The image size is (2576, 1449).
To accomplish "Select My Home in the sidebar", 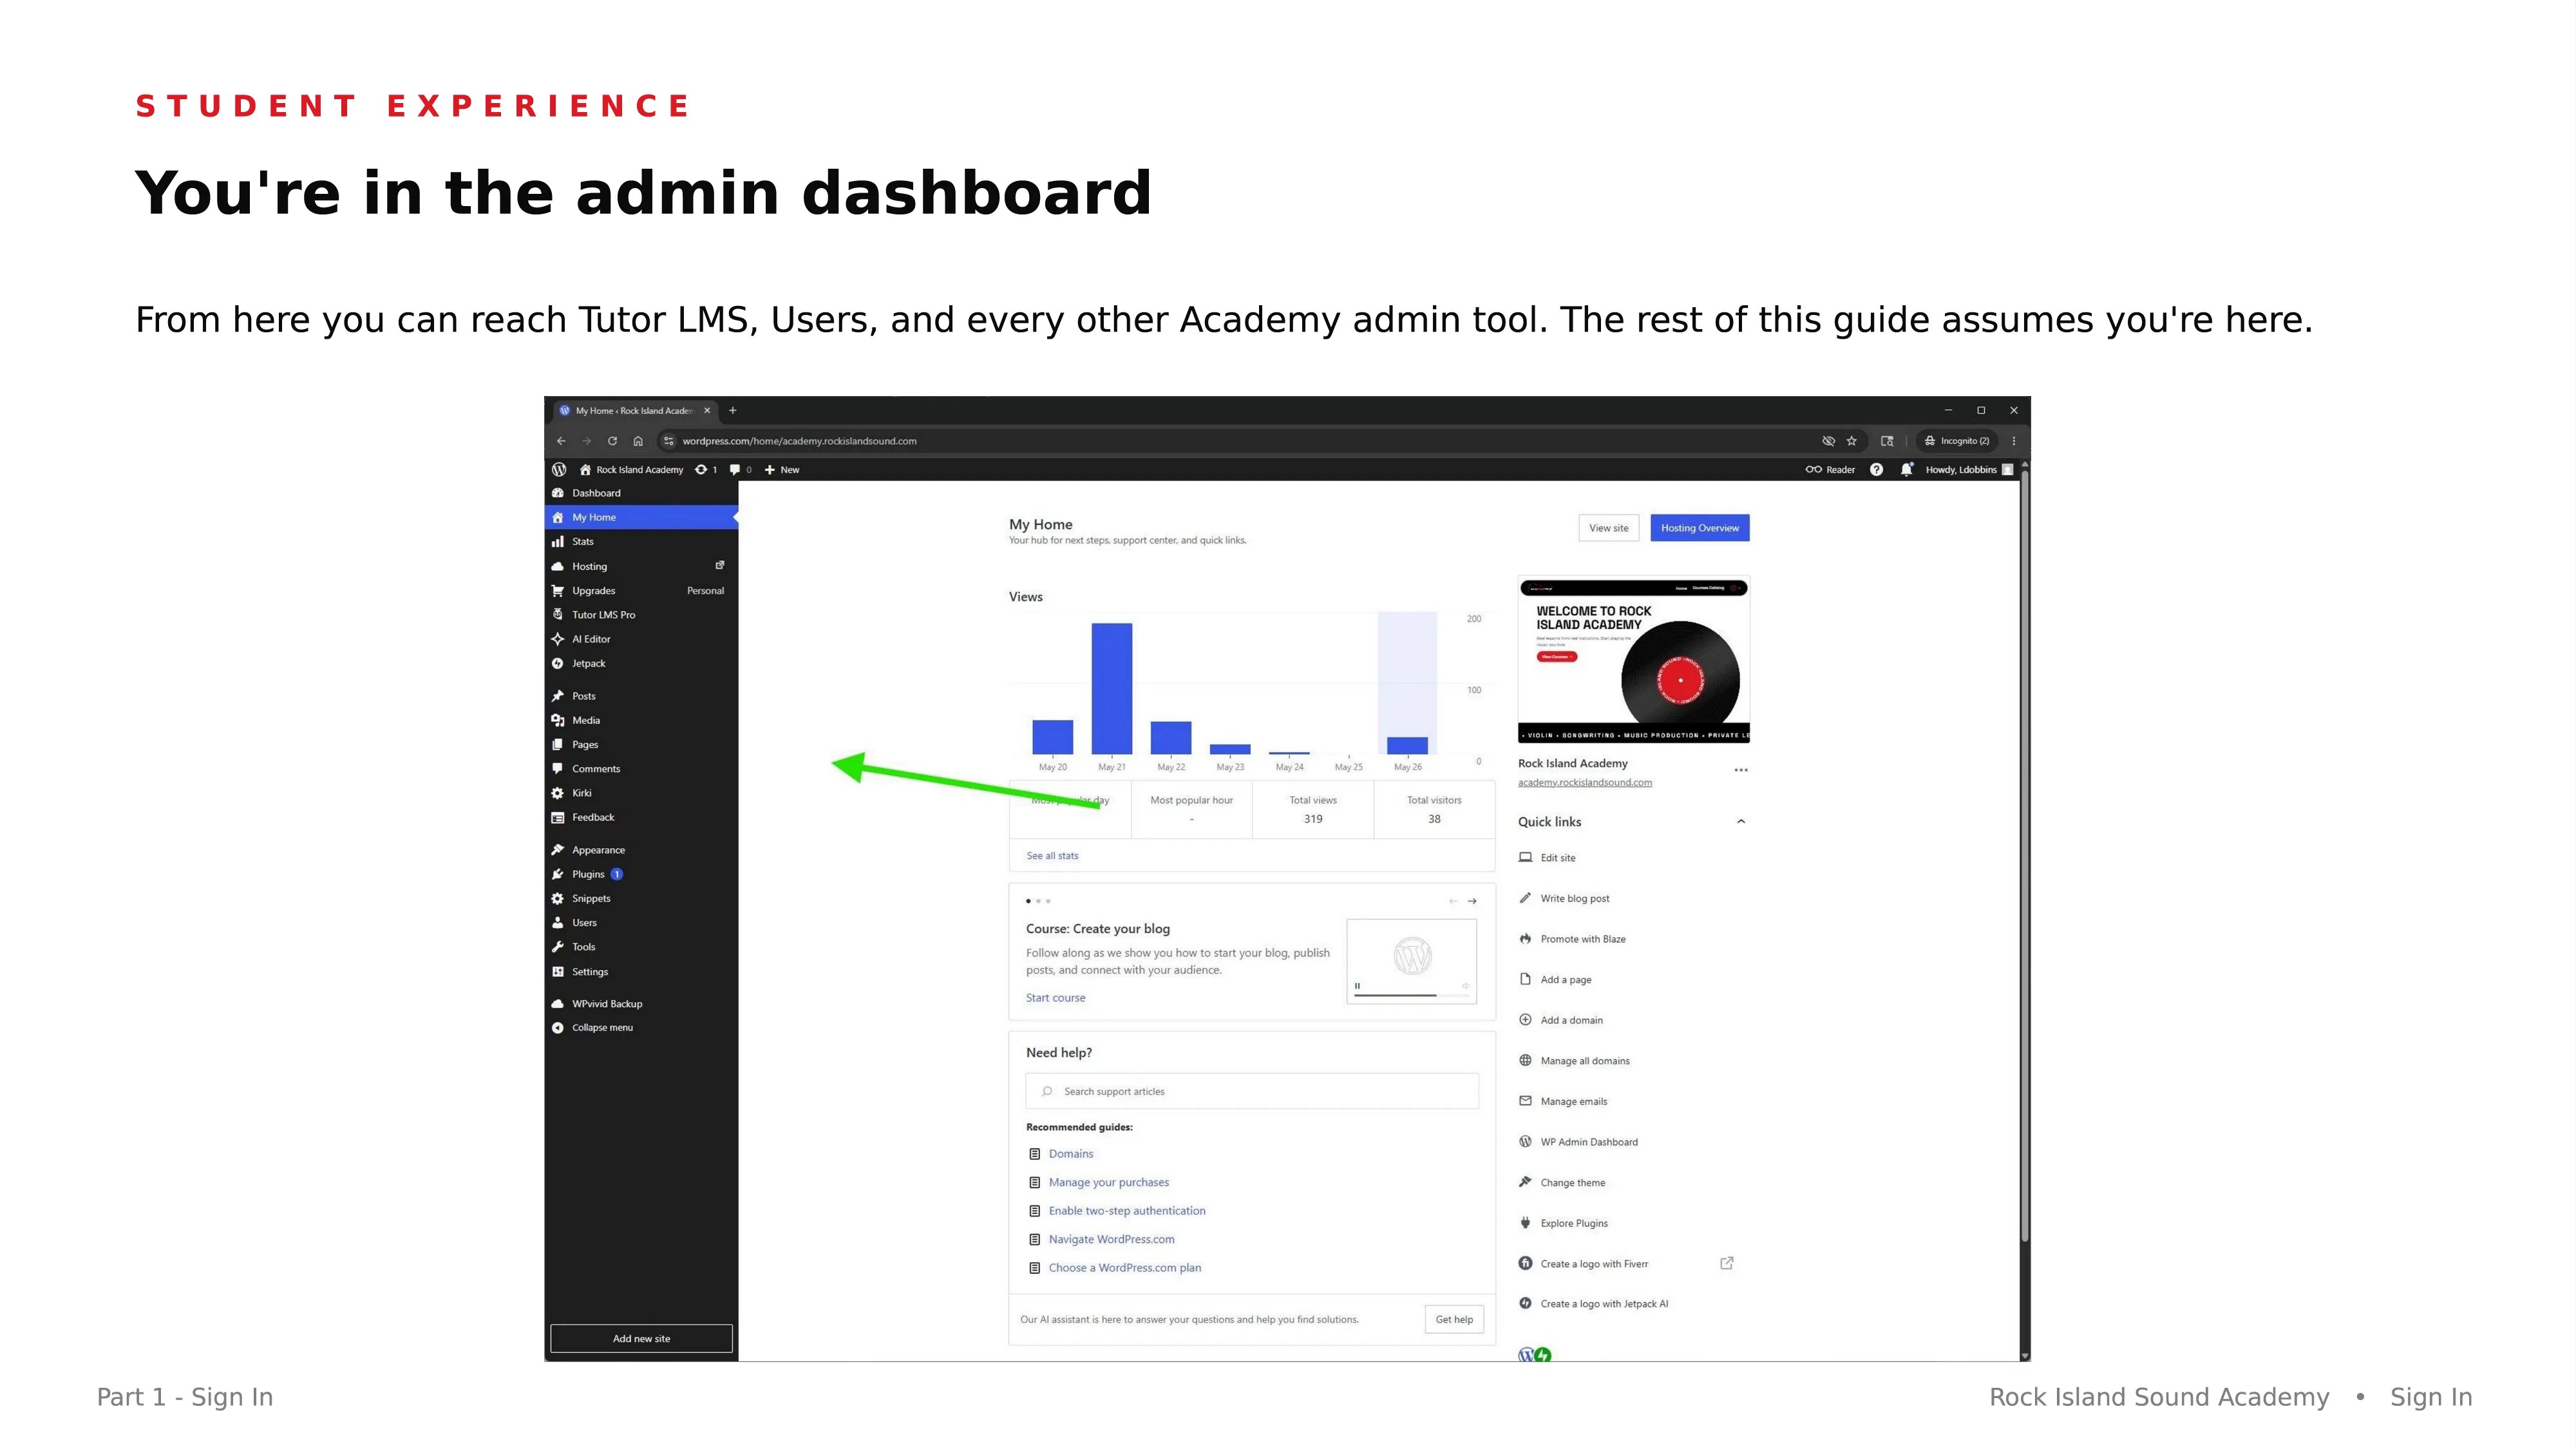I will tap(642, 517).
